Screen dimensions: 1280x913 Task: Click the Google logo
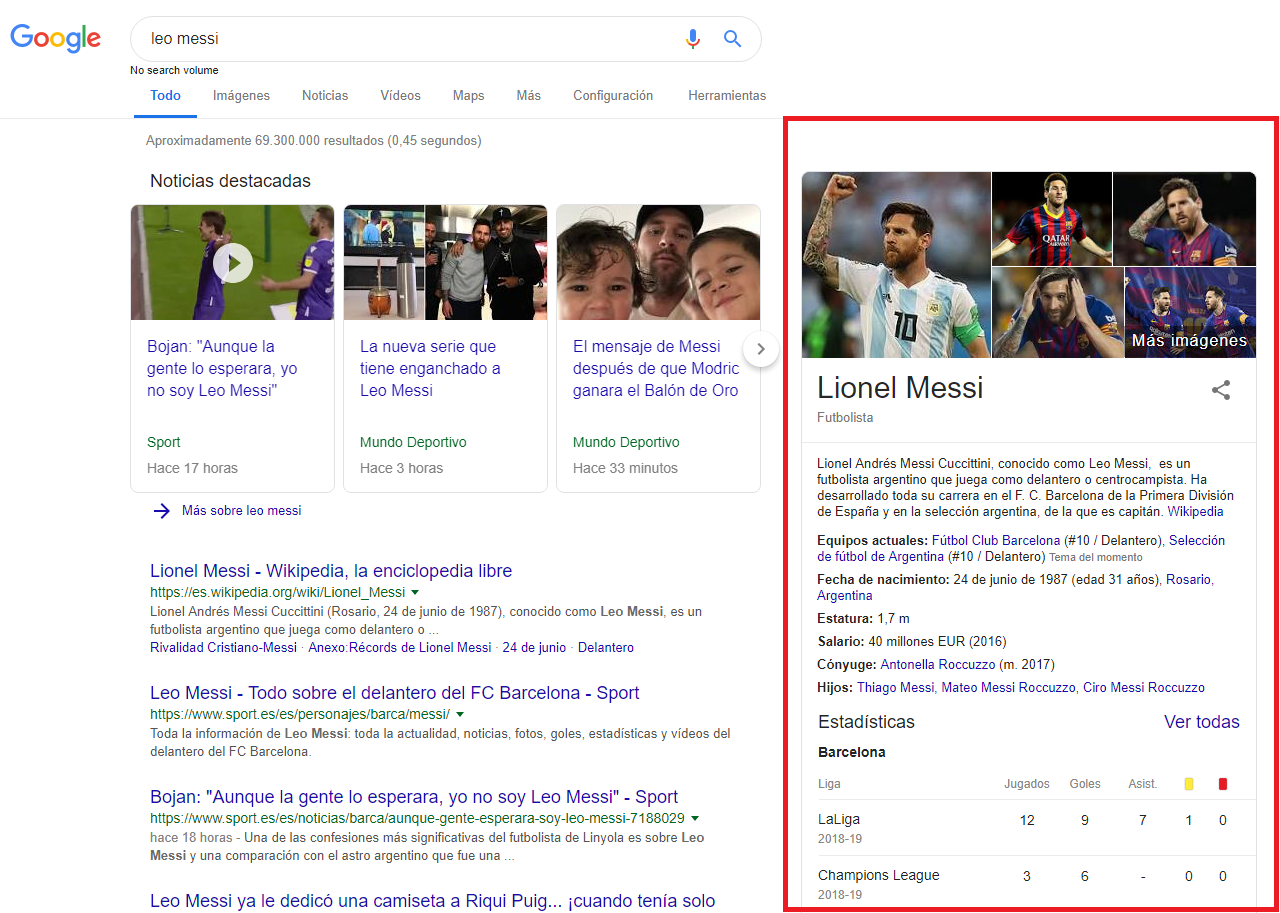(56, 39)
